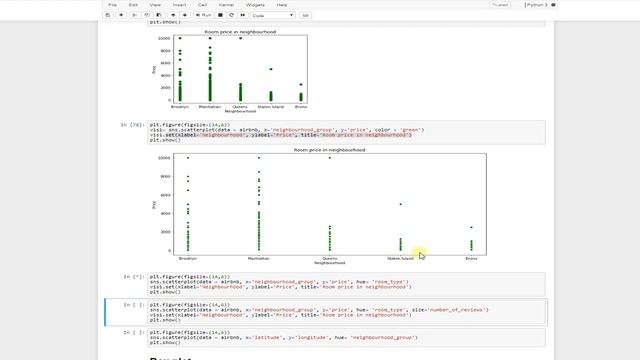Copy the selected cell with the copy icon

coord(147,15)
